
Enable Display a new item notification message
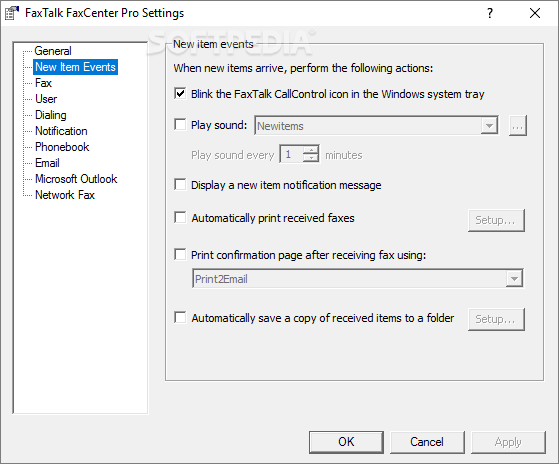tap(180, 185)
